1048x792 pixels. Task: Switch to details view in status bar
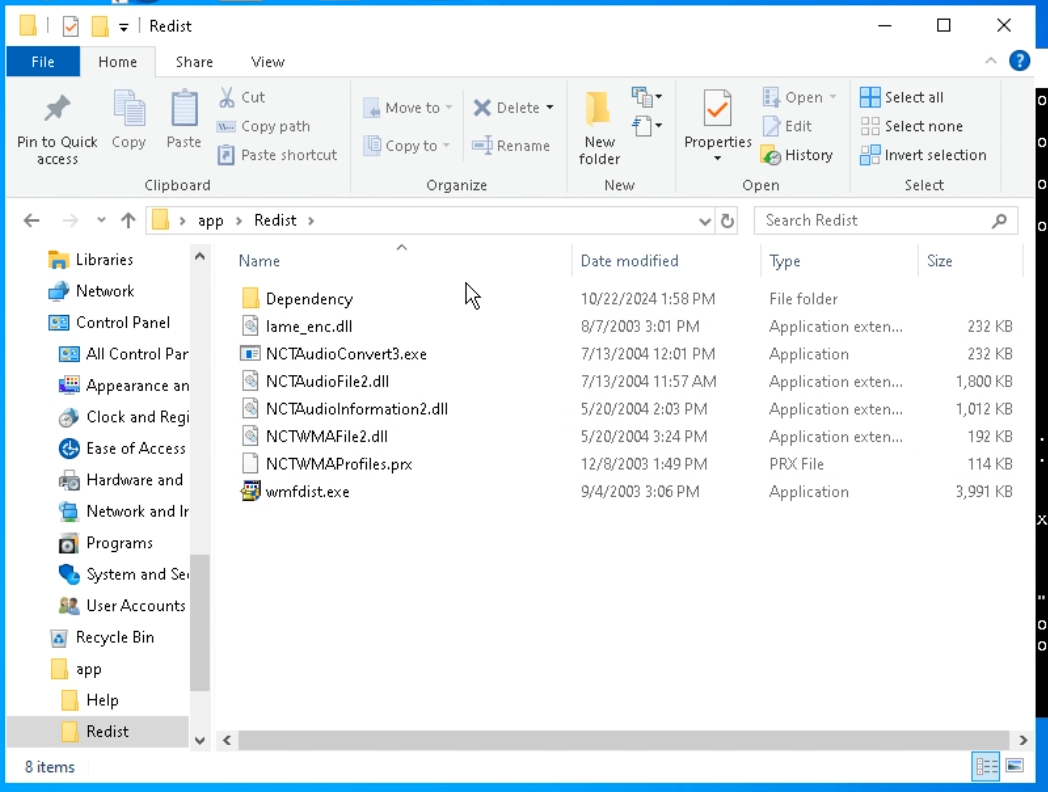(986, 767)
